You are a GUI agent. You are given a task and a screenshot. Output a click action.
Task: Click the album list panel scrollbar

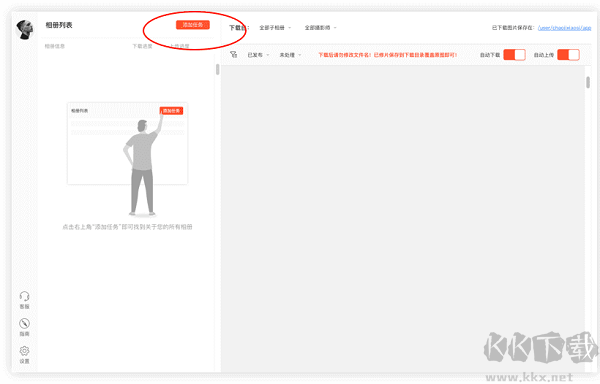(217, 69)
